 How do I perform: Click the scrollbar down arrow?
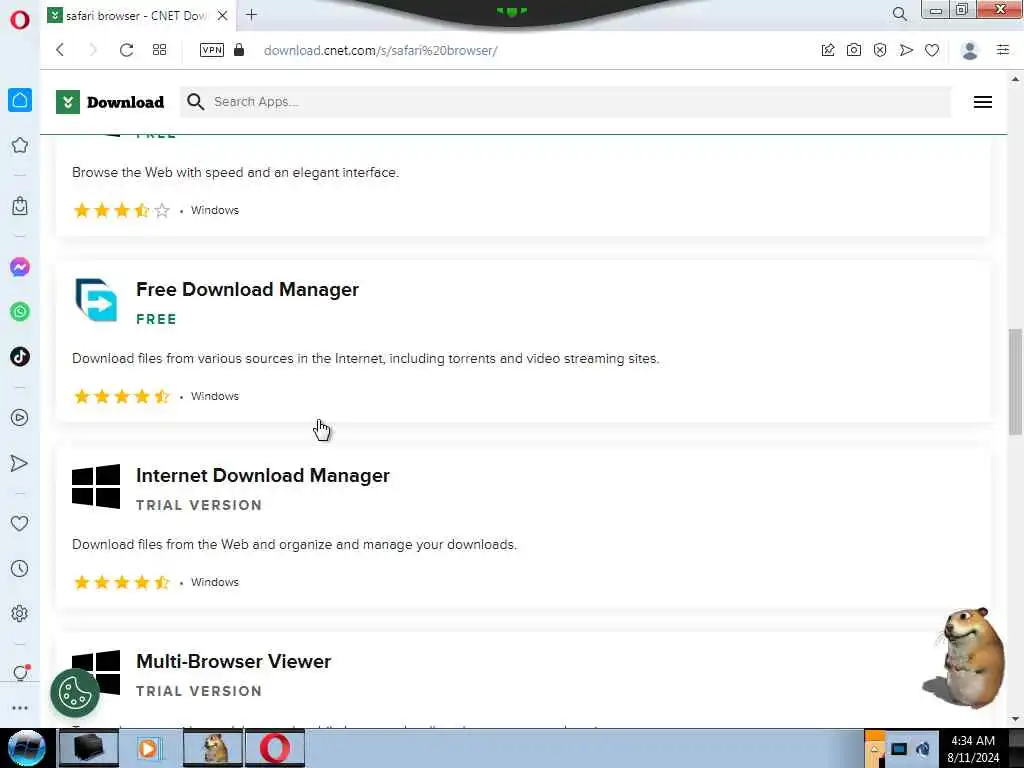1015,719
